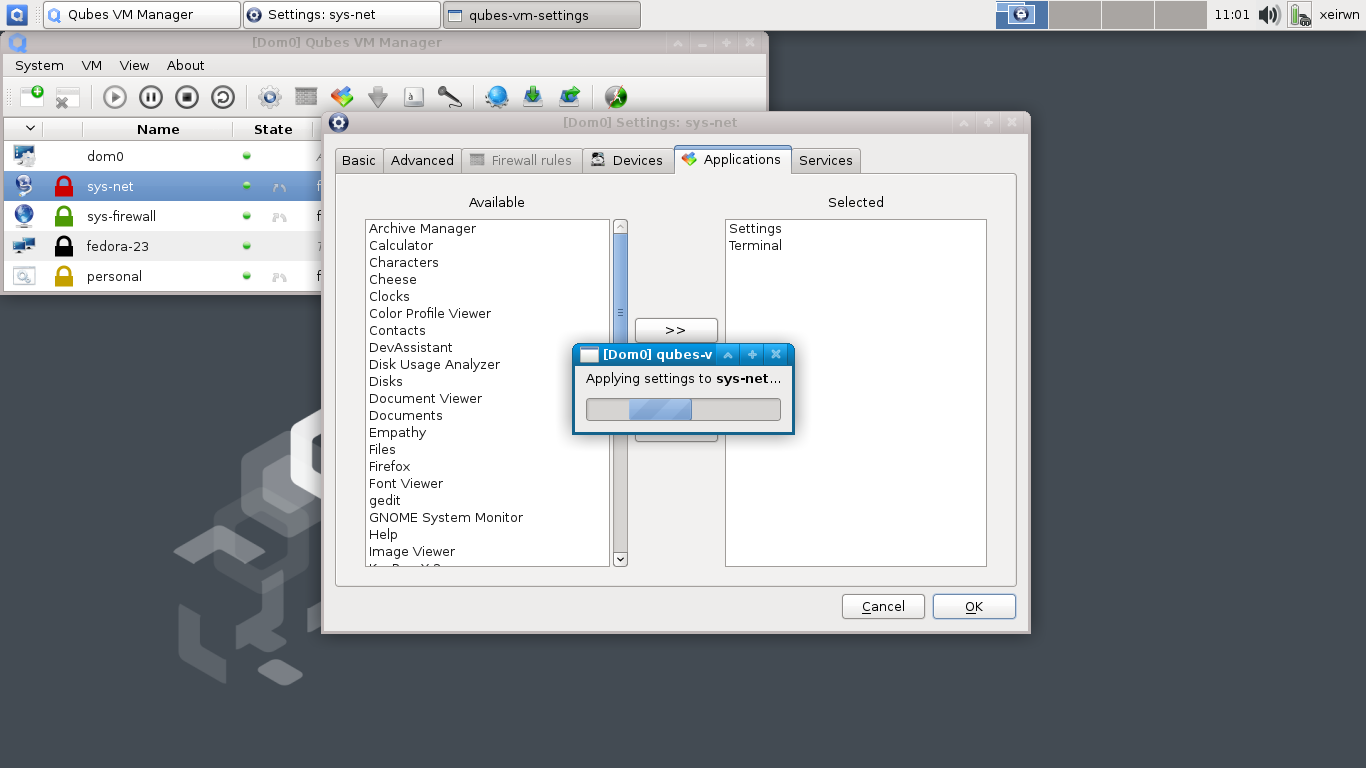Image resolution: width=1366 pixels, height=768 pixels.
Task: Click the OK button in Settings dialog
Action: (x=974, y=606)
